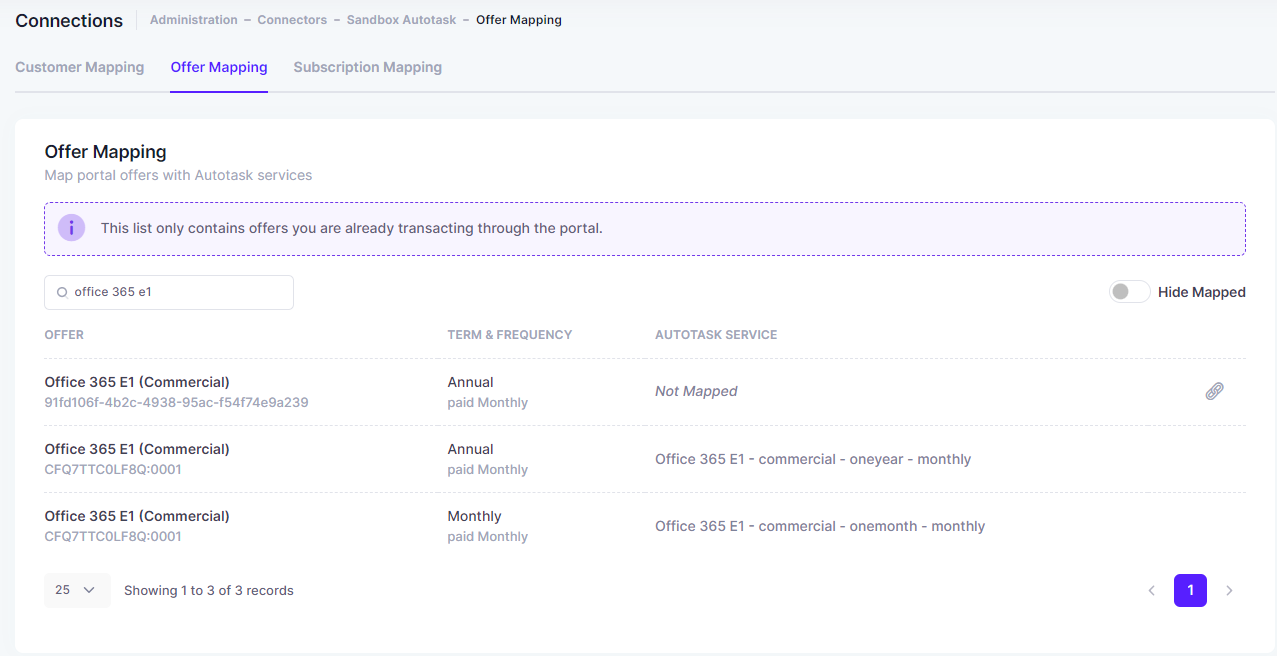Go to the next page arrow
1277x656 pixels.
coord(1229,590)
